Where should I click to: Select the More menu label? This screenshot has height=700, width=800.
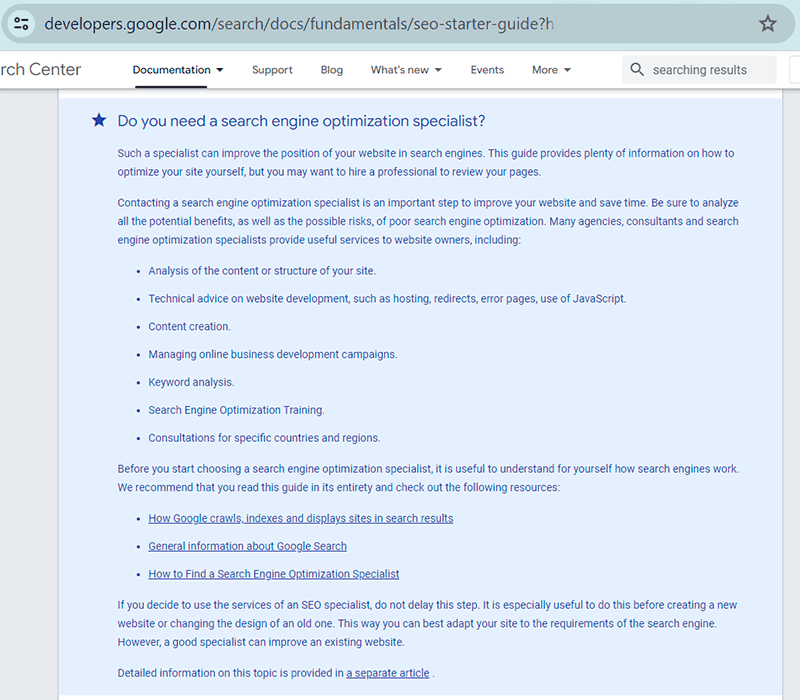545,70
